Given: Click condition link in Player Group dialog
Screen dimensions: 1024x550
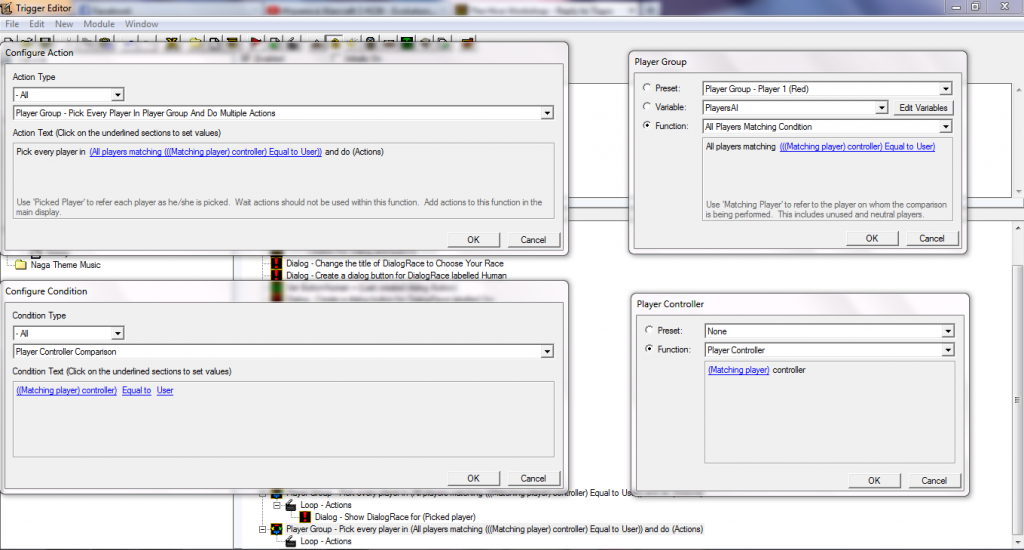Looking at the screenshot, I should click(857, 146).
